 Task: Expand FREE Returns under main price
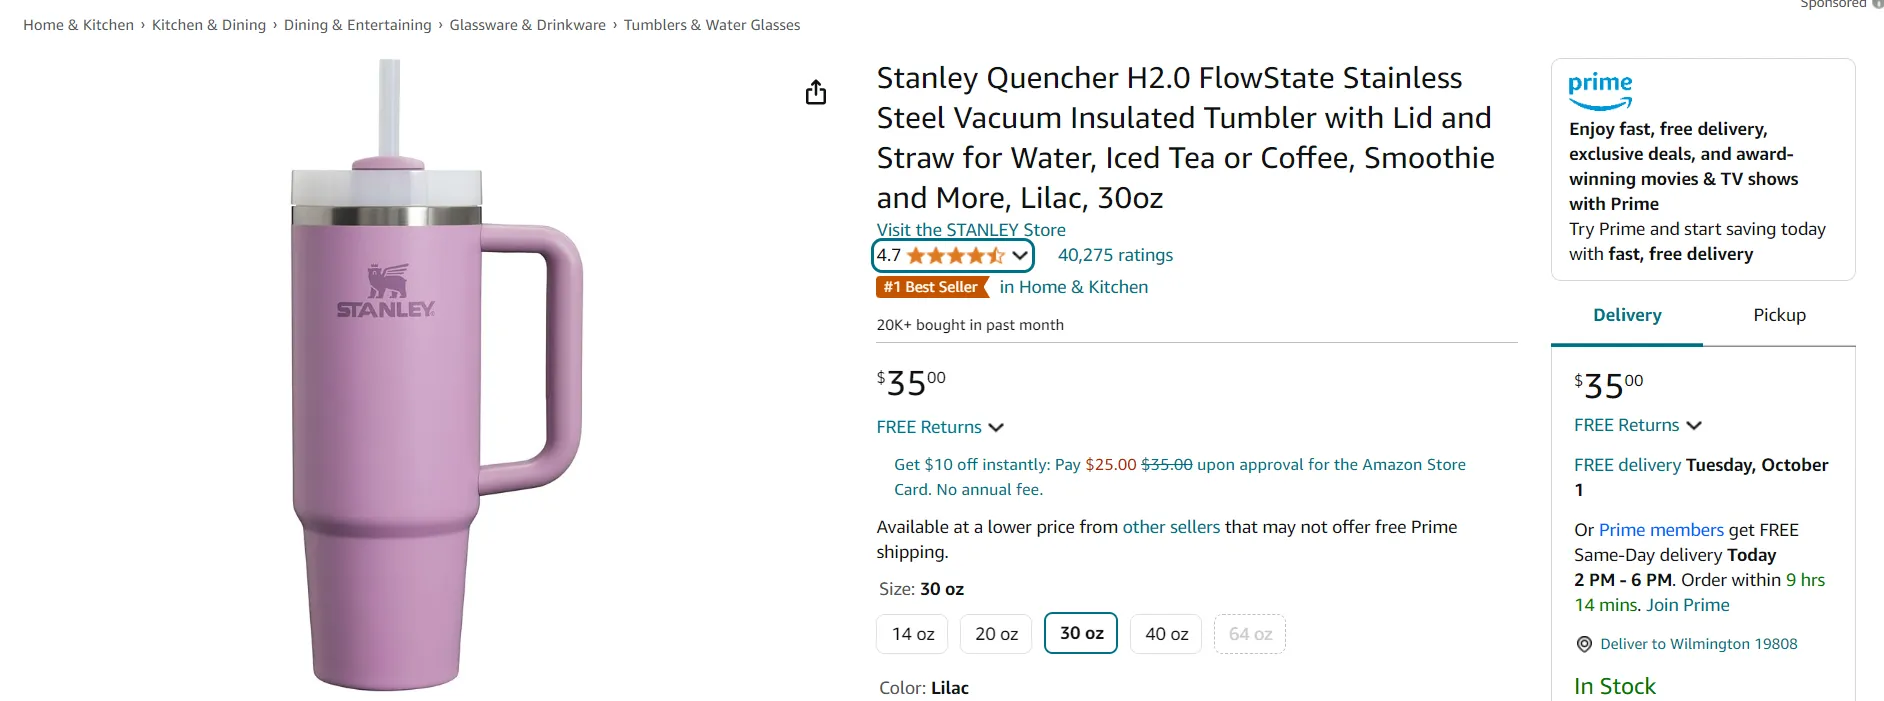(x=940, y=427)
